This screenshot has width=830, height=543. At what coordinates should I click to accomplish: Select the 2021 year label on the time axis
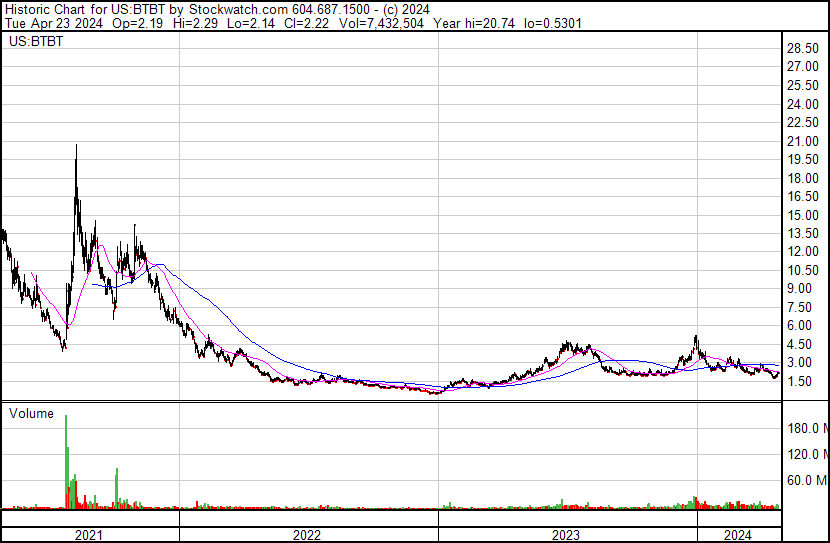[90, 535]
